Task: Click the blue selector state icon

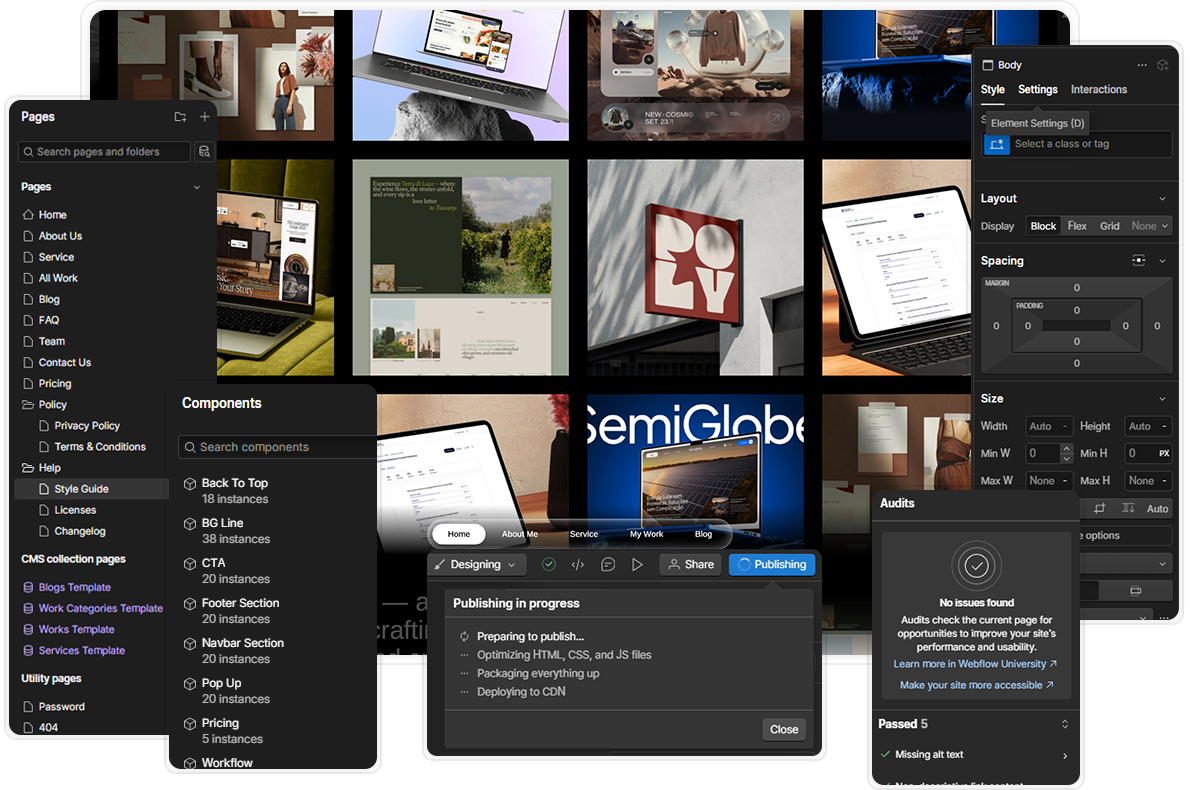Action: click(996, 144)
